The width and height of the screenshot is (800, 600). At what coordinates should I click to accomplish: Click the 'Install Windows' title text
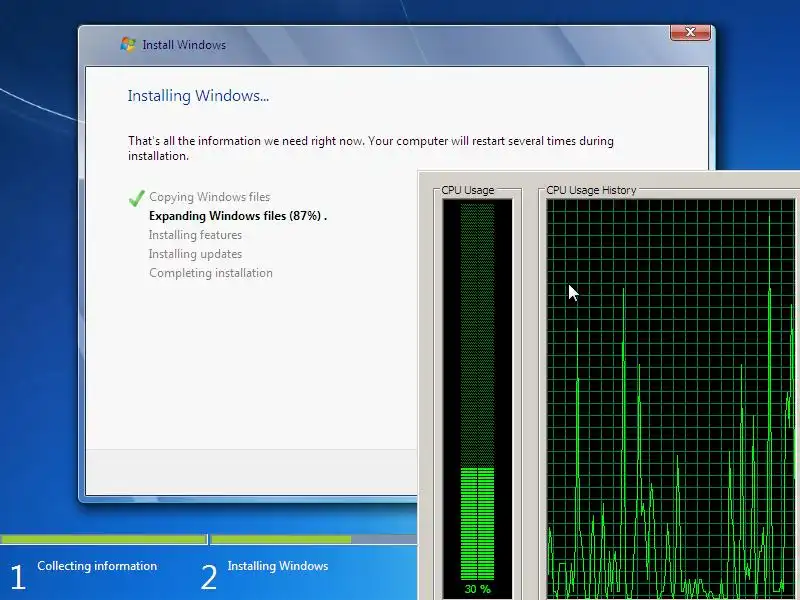click(184, 45)
